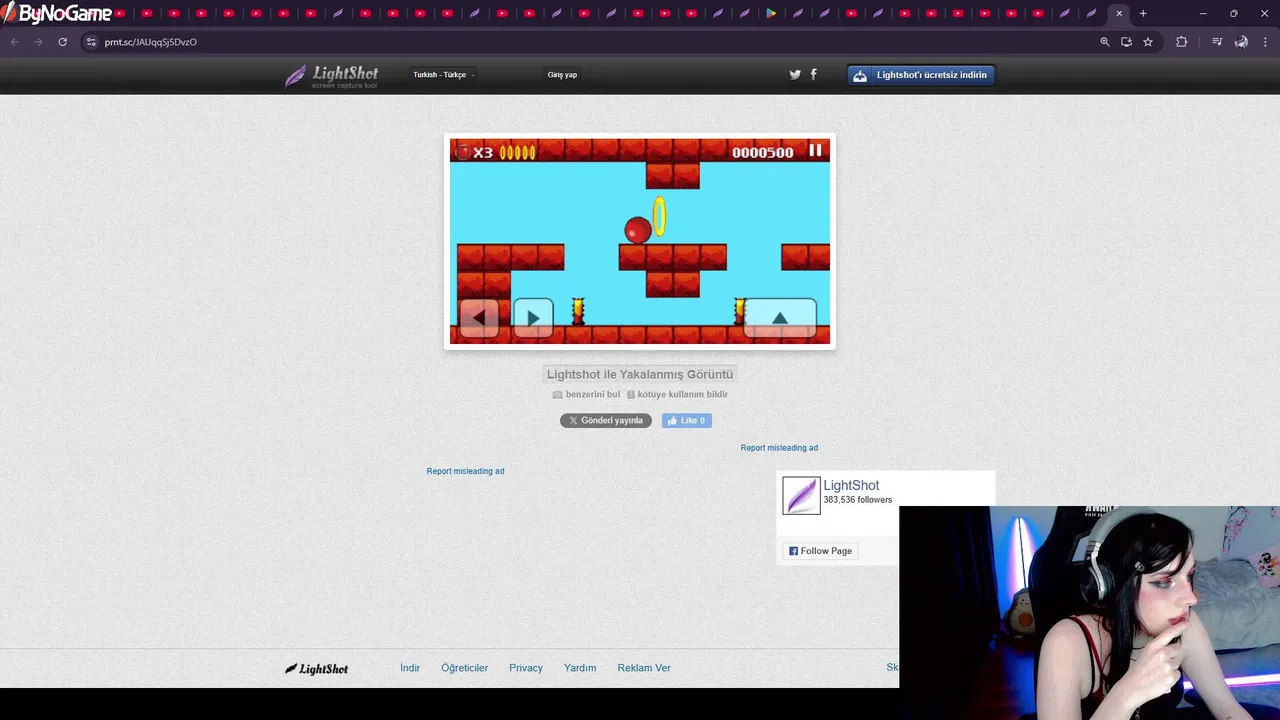Open the Chrome three-dot menu
This screenshot has height=720, width=1280.
point(1265,42)
